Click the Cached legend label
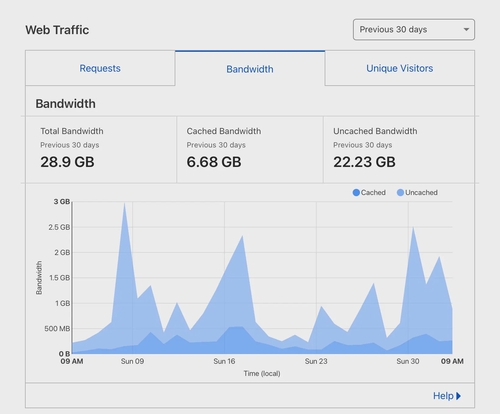The height and width of the screenshot is (414, 500). 373,193
